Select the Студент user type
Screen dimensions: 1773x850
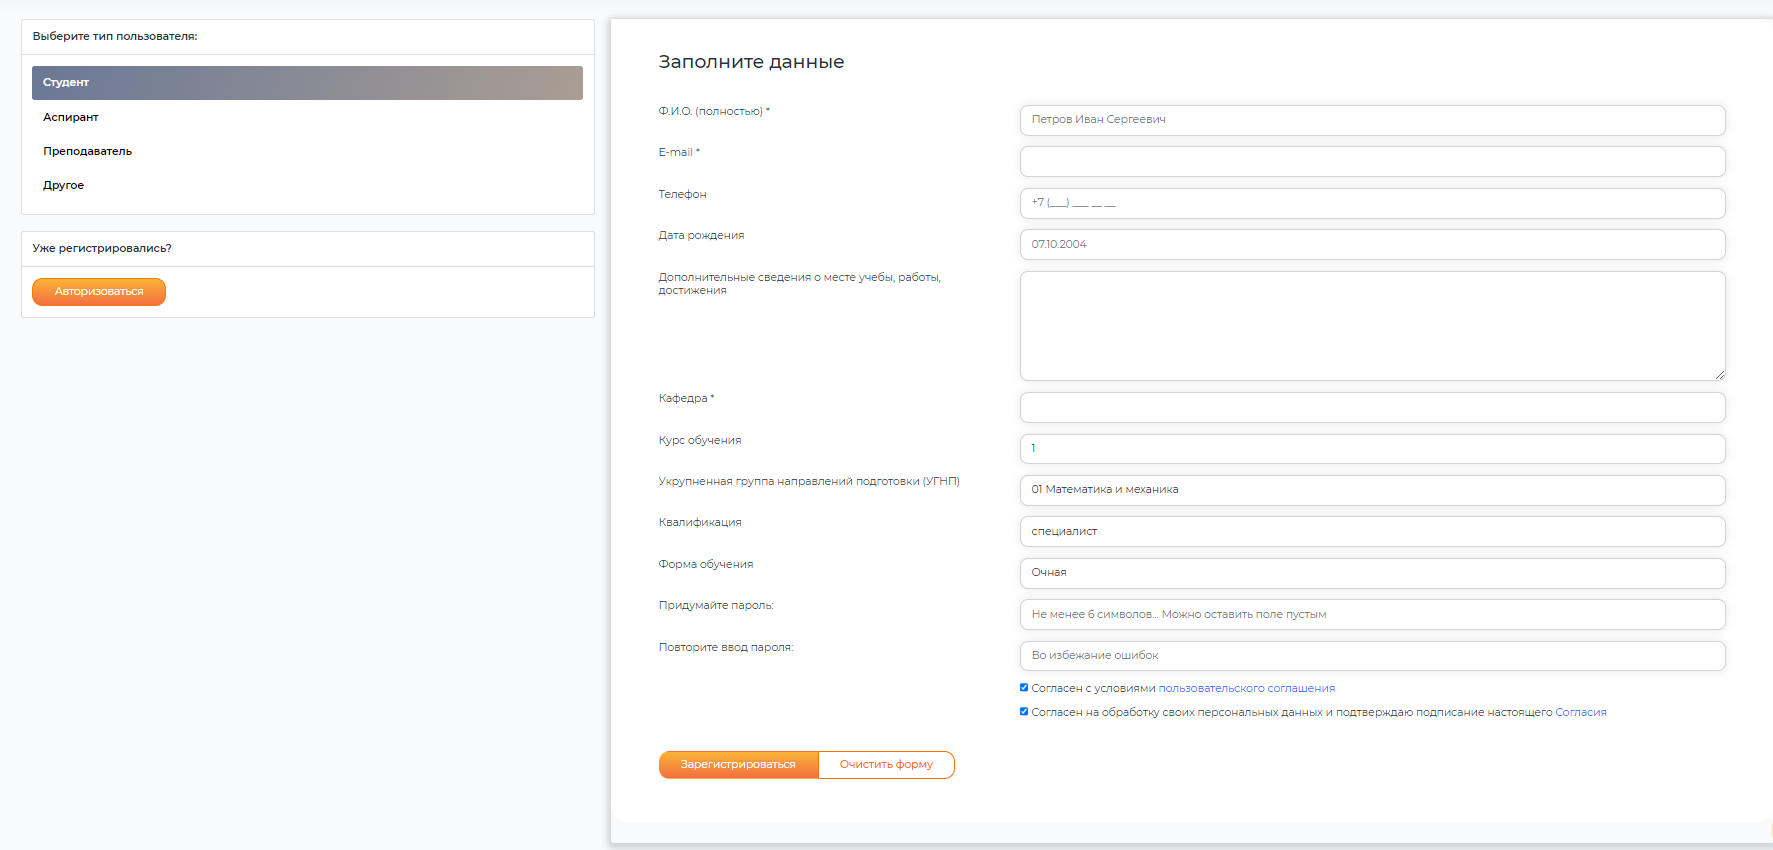tap(306, 83)
